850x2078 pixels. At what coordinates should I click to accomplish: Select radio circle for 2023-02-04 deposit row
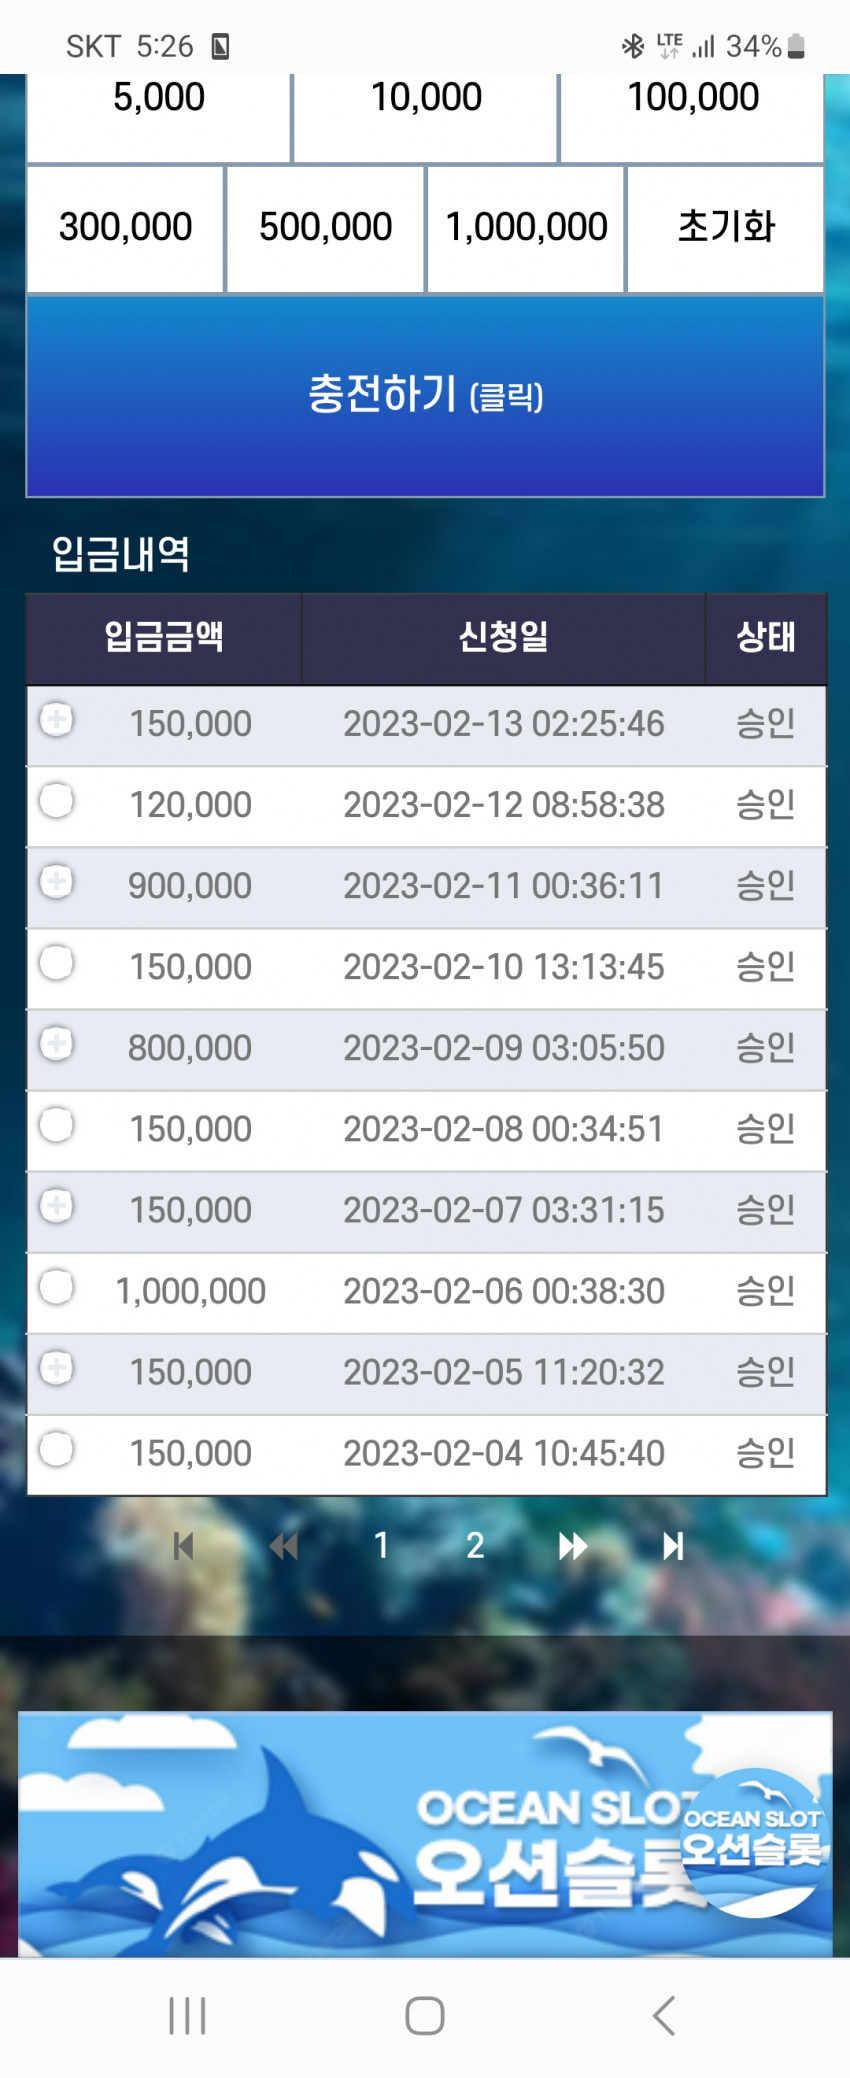pyautogui.click(x=56, y=1448)
